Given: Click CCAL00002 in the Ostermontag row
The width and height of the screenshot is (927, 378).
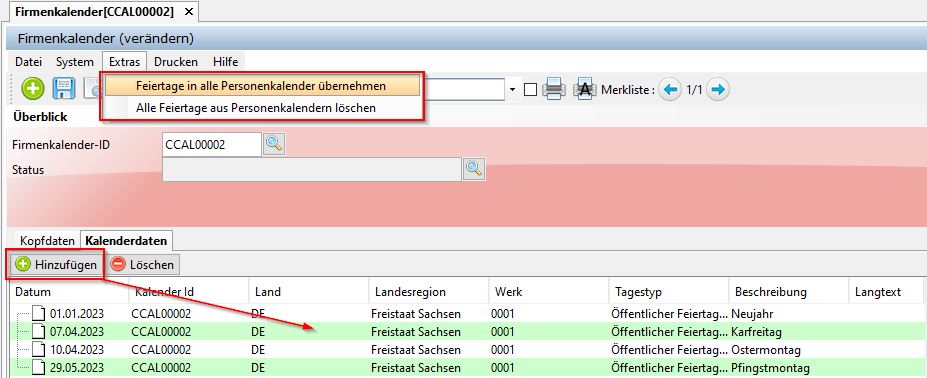Looking at the screenshot, I should click(x=161, y=350).
